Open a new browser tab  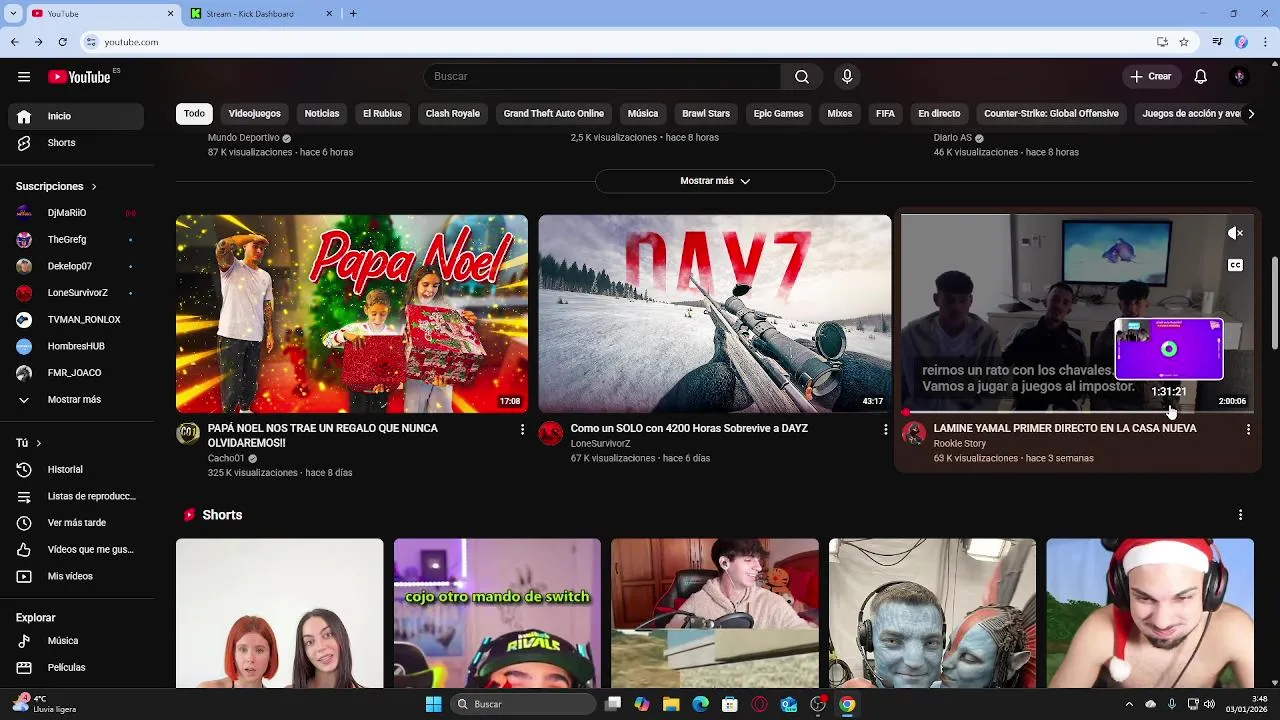[353, 14]
